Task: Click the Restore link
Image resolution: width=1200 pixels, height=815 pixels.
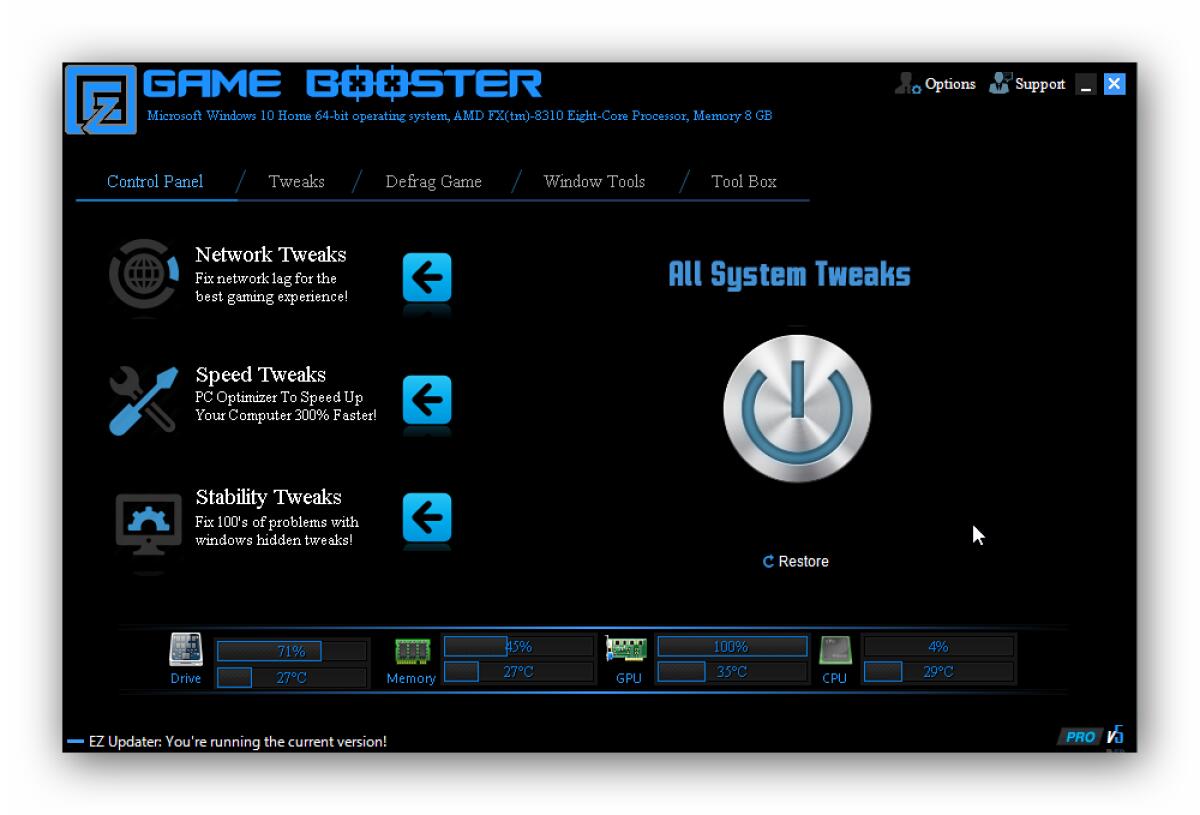Action: (796, 561)
